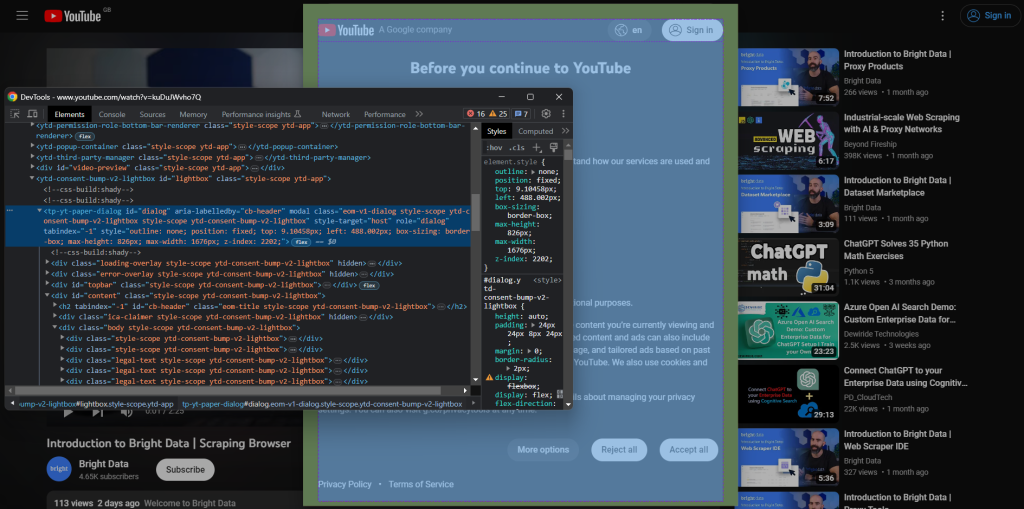1024x509 pixels.
Task: Click Sign in at YouTube page top right
Action: [x=989, y=16]
